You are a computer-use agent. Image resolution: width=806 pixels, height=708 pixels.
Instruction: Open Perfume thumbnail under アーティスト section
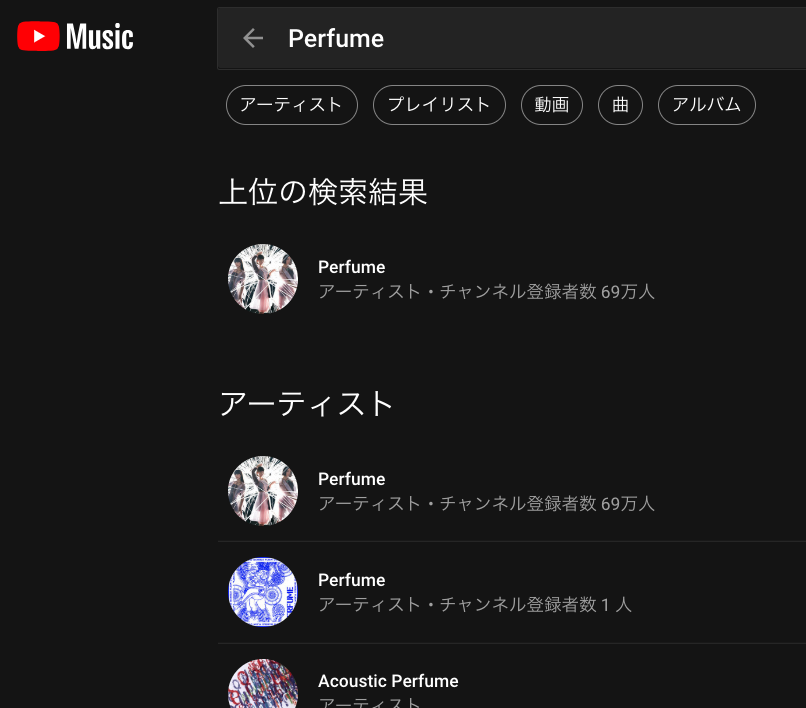[x=263, y=491]
